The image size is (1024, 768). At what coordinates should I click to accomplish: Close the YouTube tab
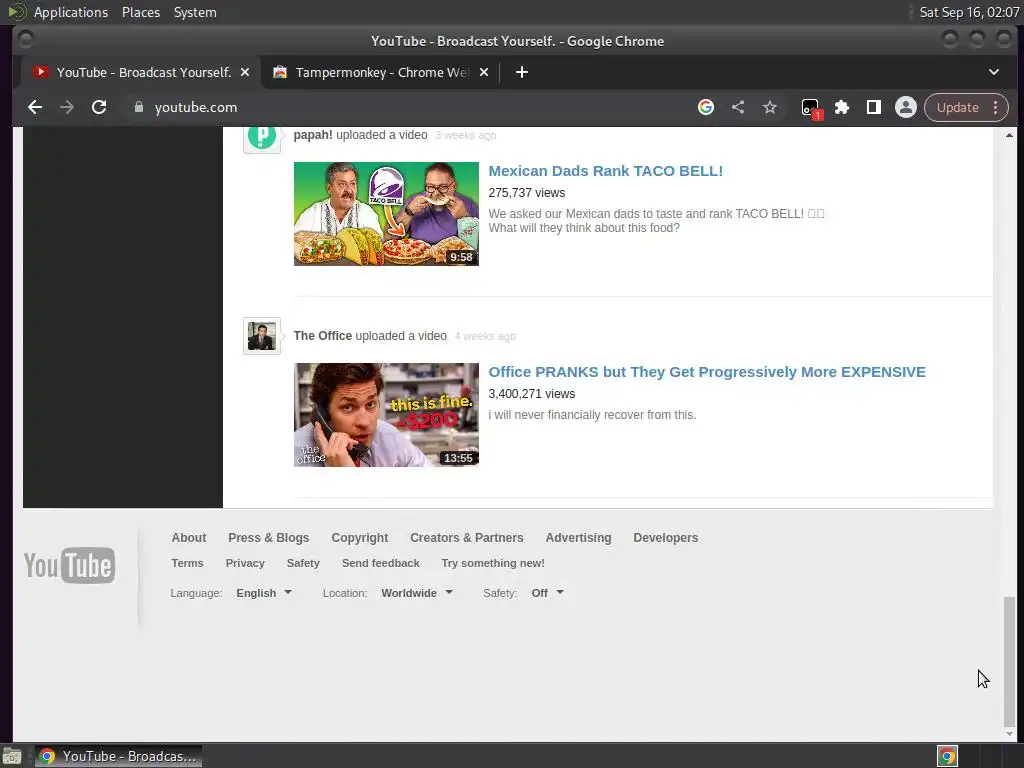(245, 72)
